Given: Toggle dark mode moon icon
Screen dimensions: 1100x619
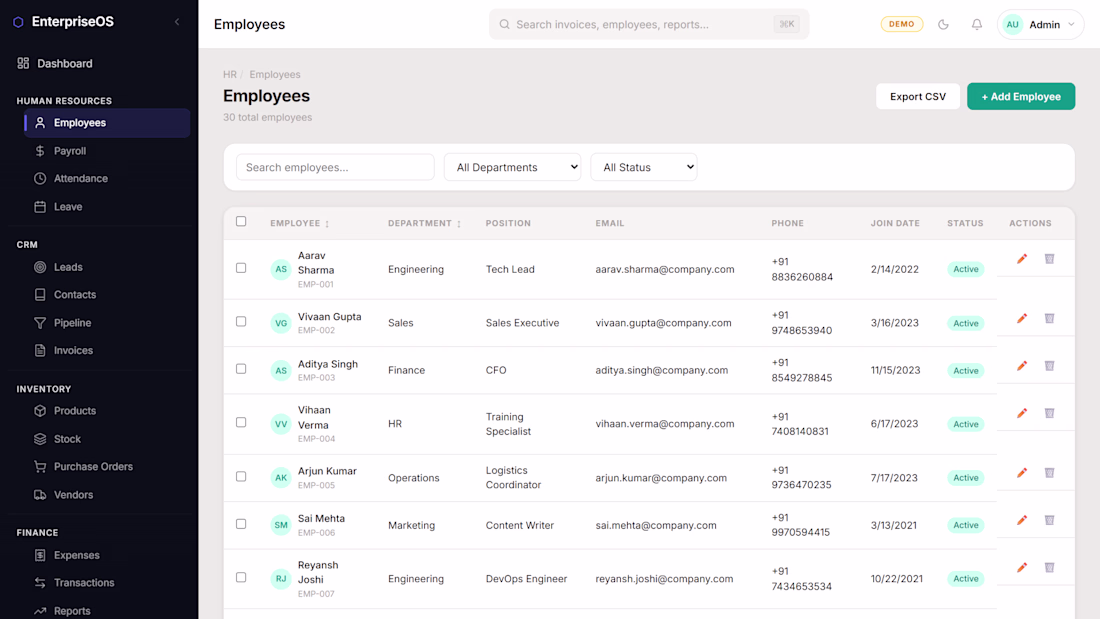Looking at the screenshot, I should coord(943,25).
